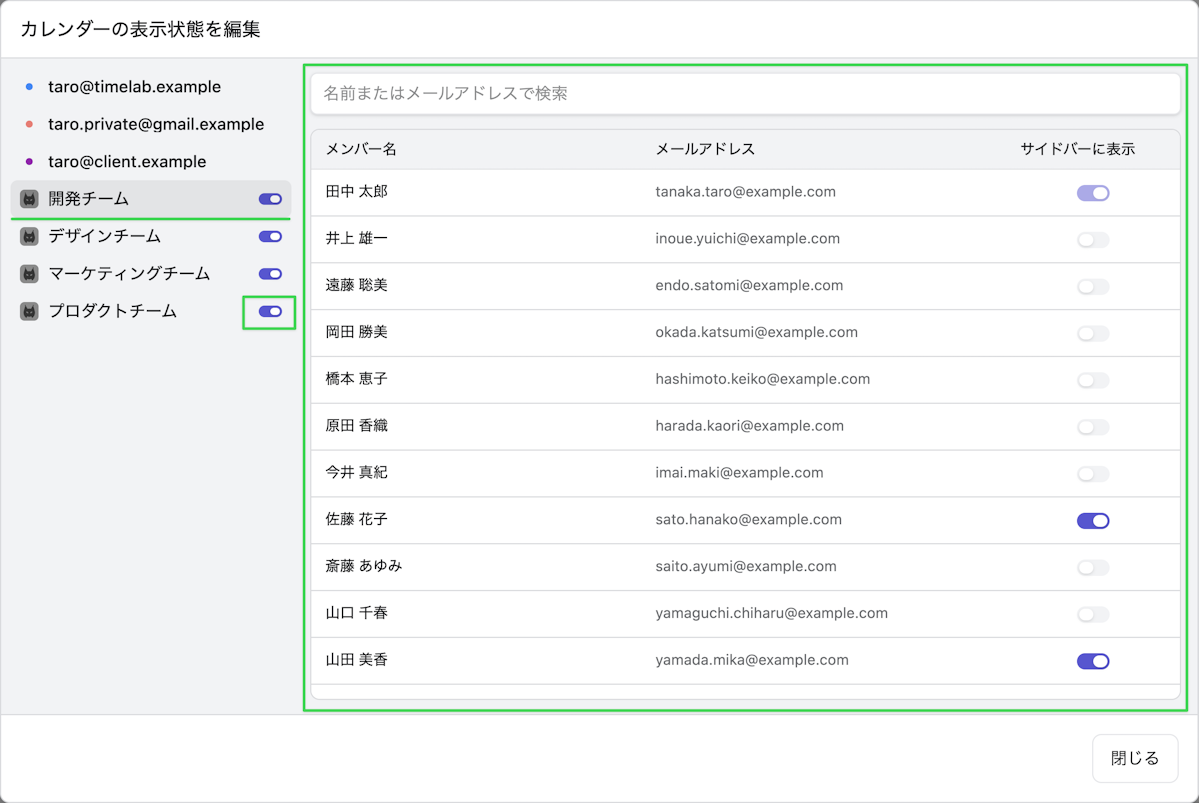This screenshot has height=803, width=1199.
Task: Enable sidebar display for 斎藤 あゆみ
Action: [x=1093, y=567]
